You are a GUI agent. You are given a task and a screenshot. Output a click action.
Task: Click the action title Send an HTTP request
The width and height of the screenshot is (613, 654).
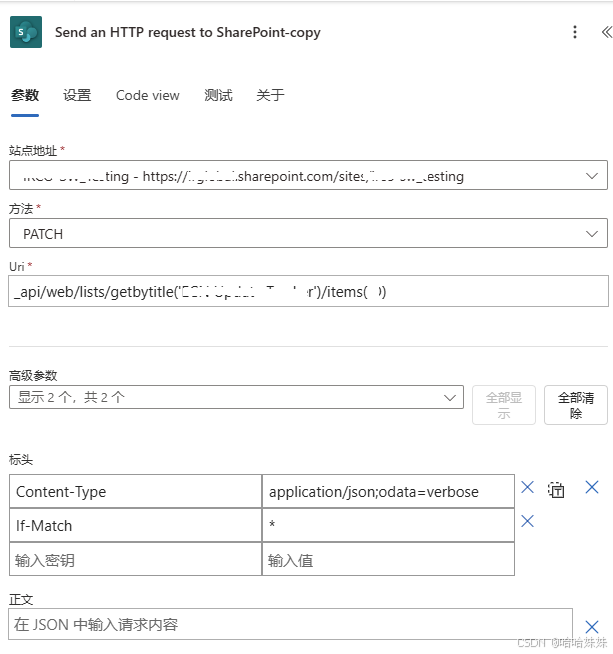coord(188,32)
